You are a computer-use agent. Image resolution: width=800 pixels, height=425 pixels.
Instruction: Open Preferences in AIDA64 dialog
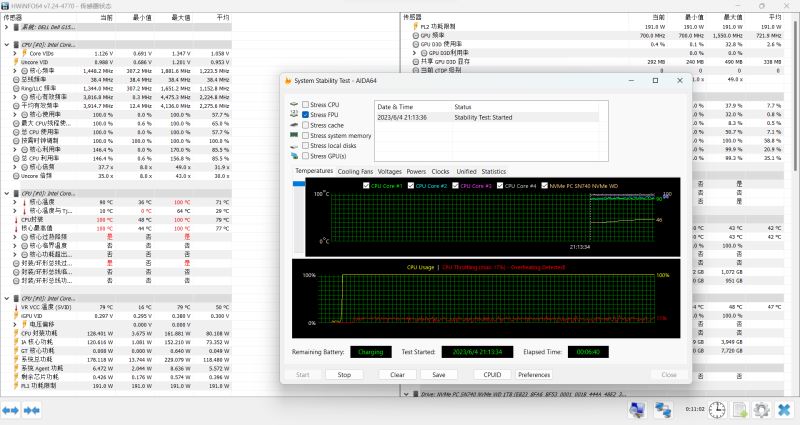534,374
